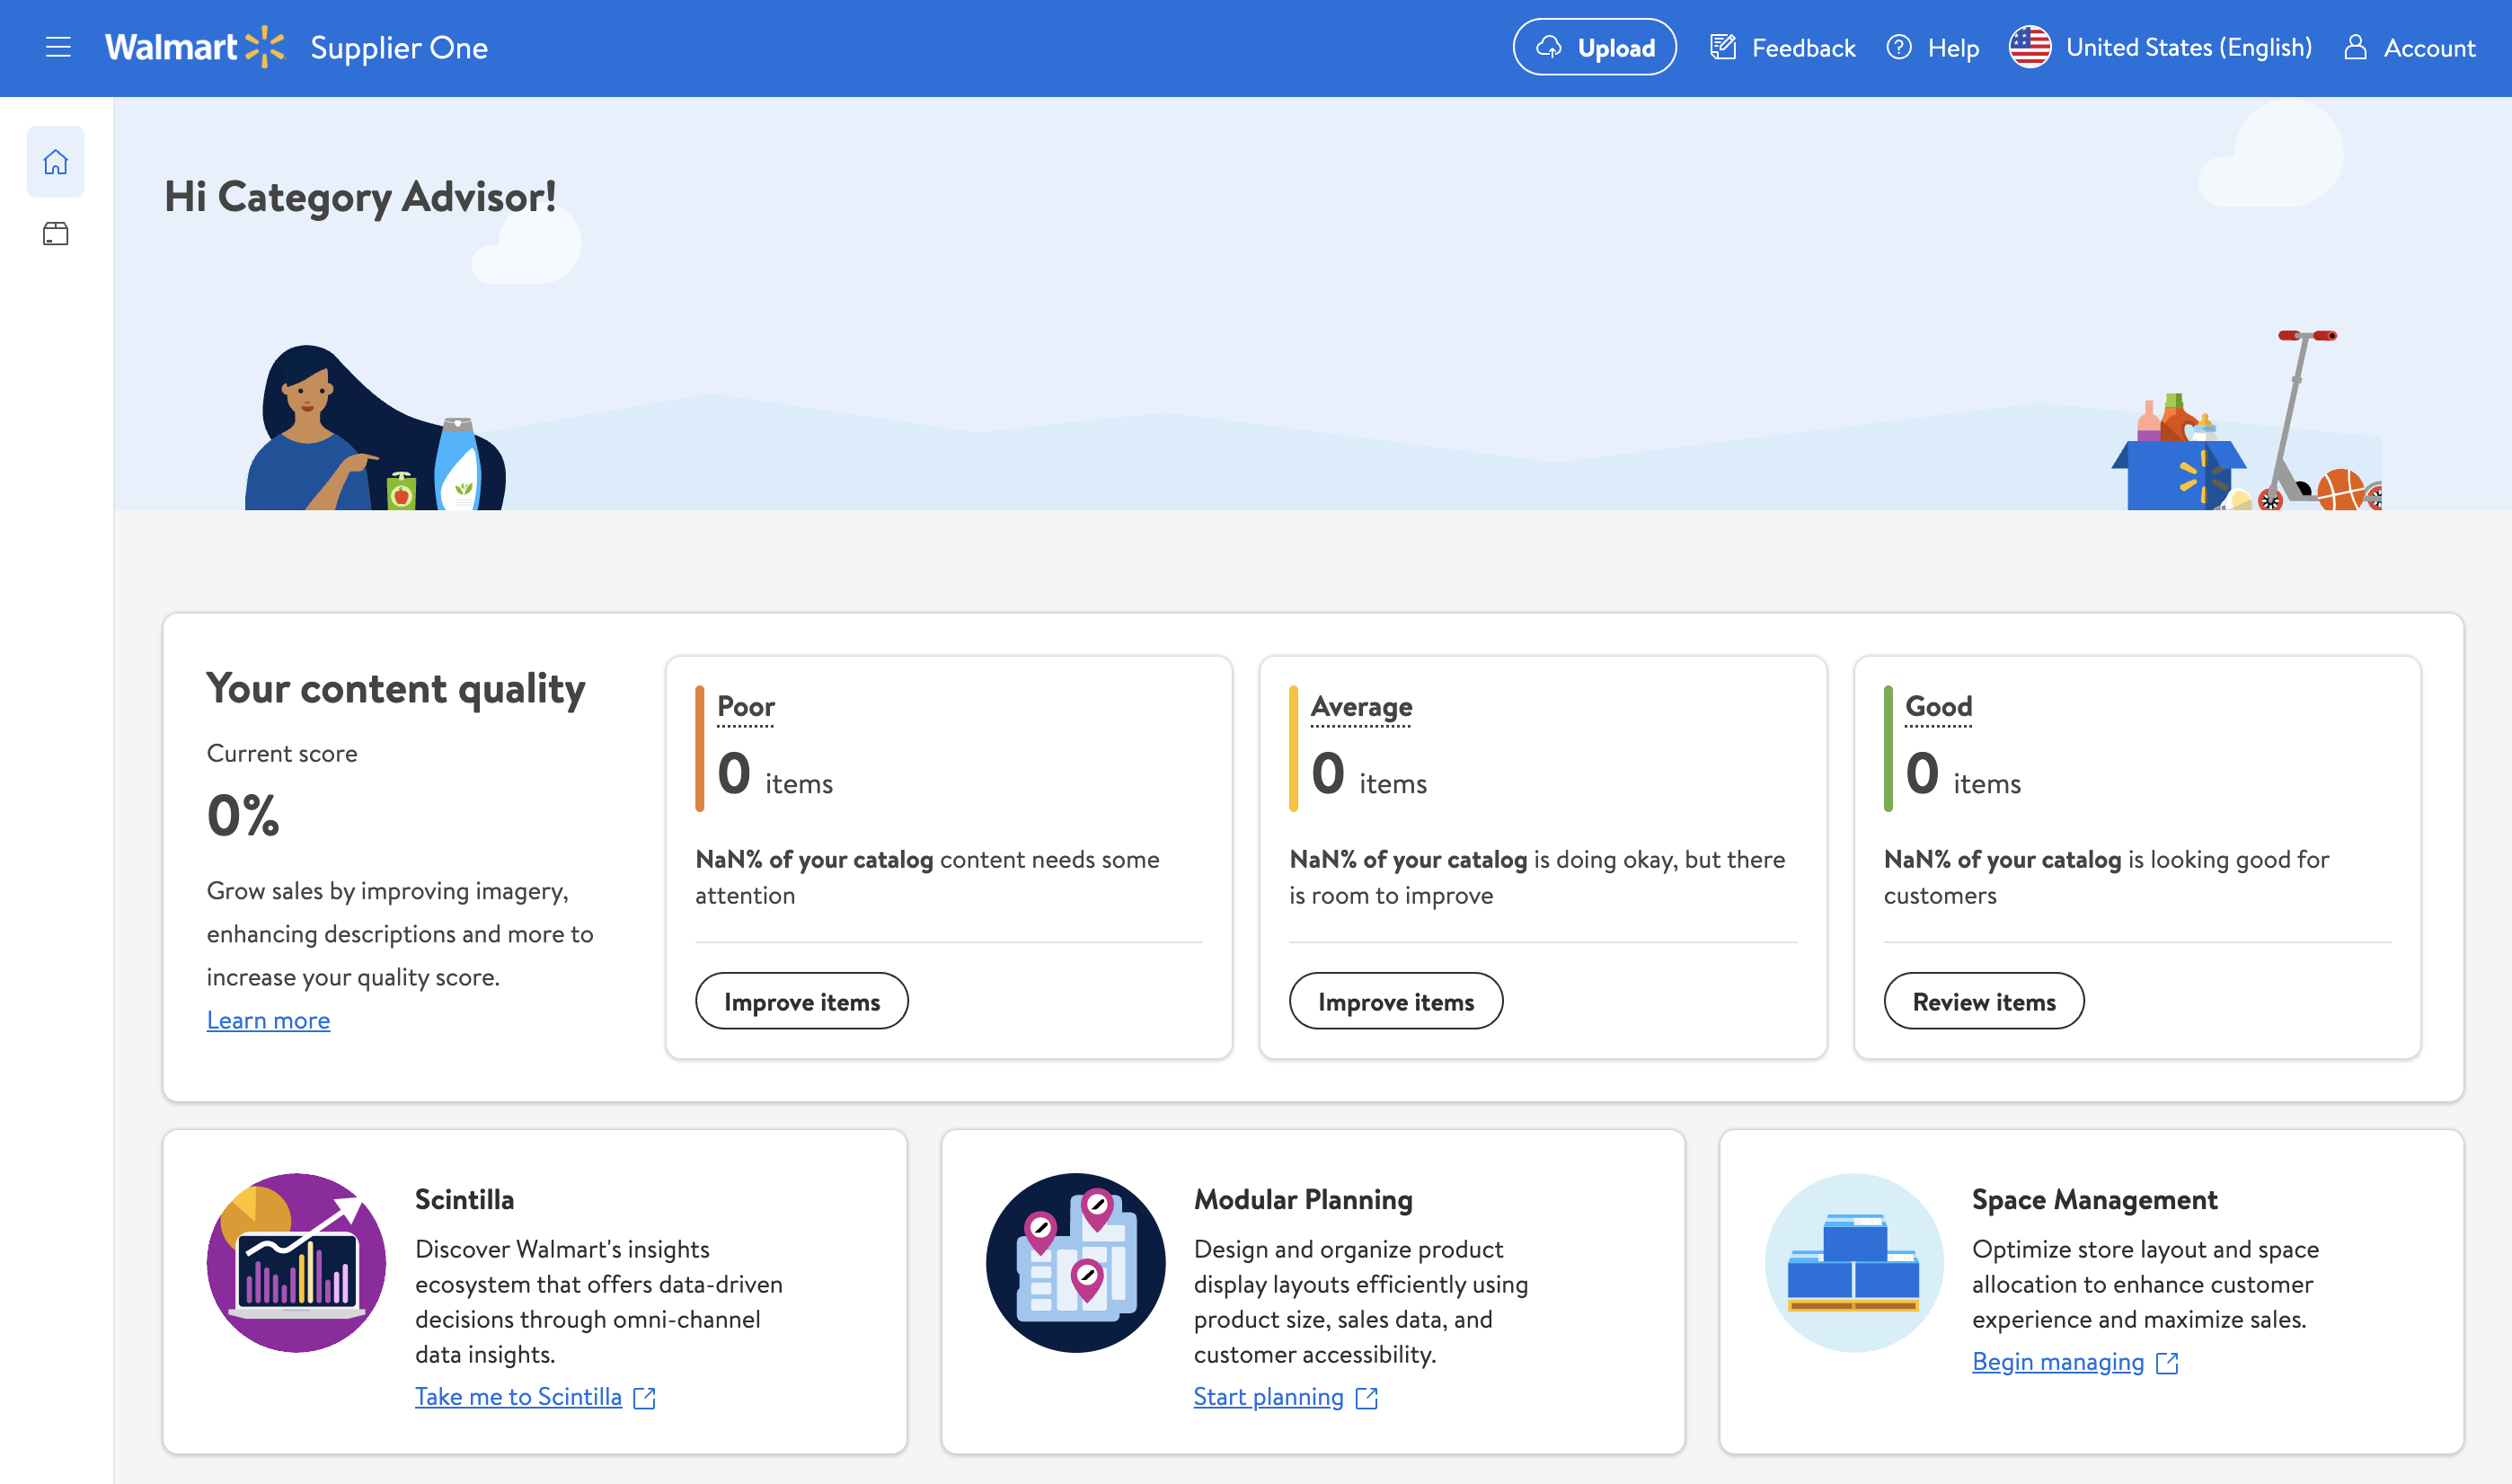Click the Scintilla card title

[464, 1200]
